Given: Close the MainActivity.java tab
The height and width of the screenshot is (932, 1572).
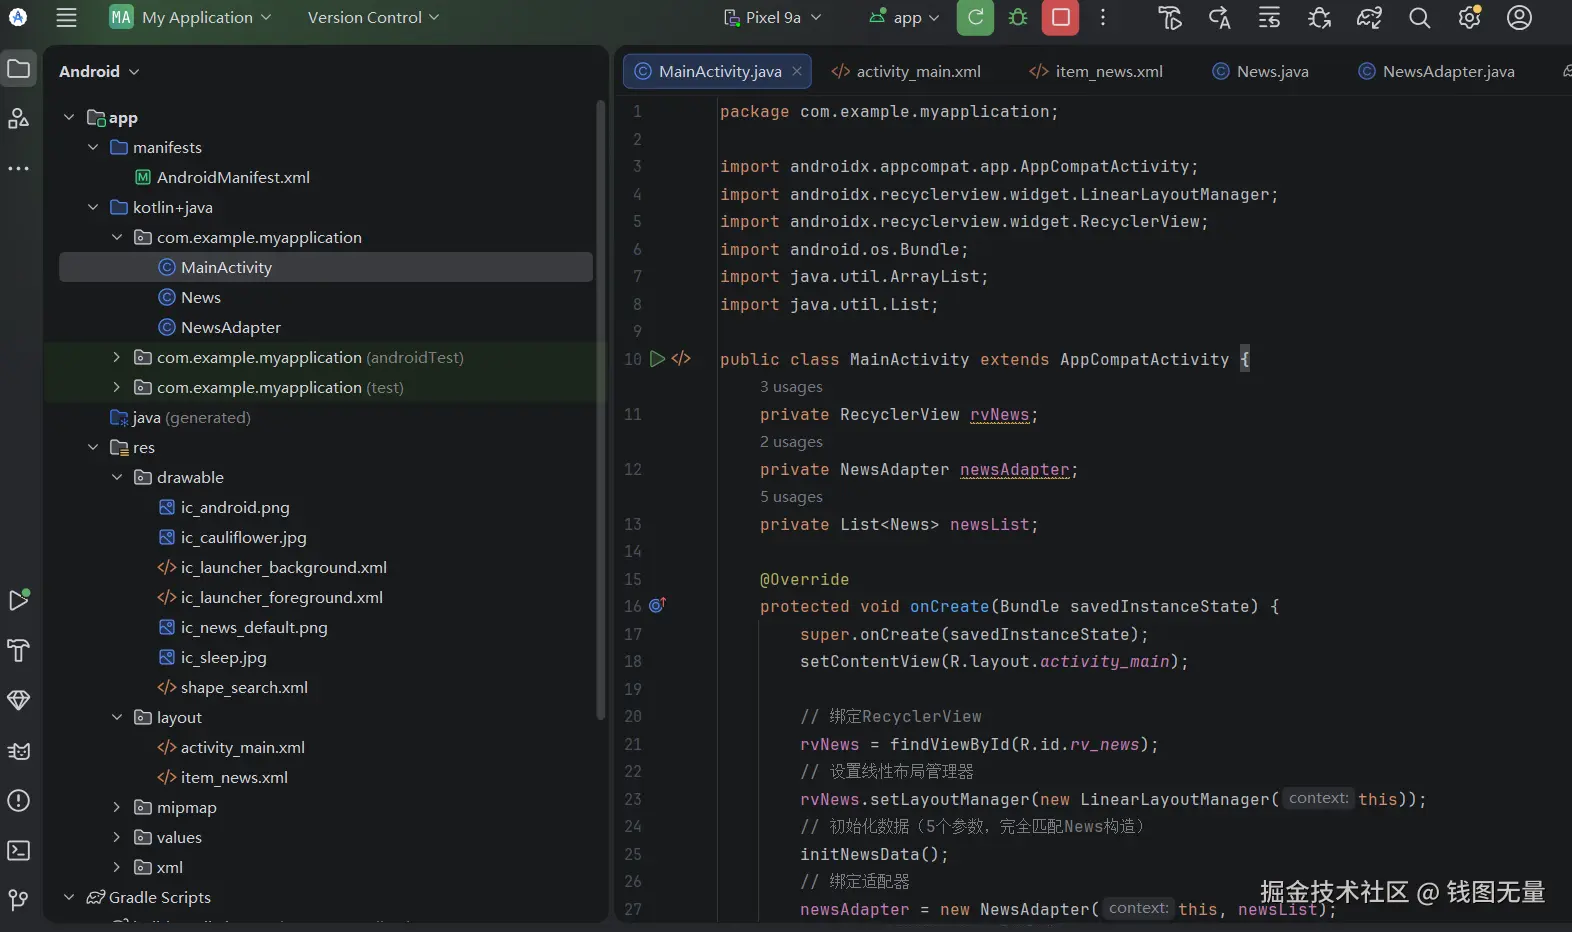Looking at the screenshot, I should 797,72.
